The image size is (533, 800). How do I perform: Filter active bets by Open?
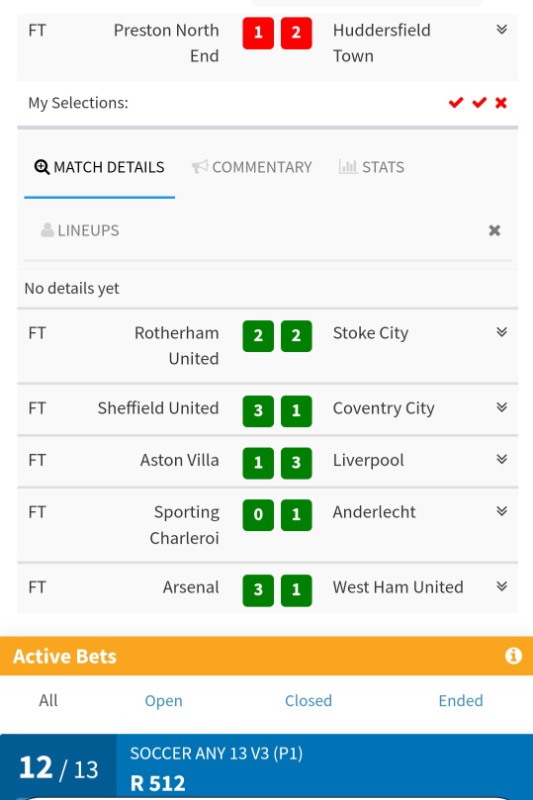164,701
